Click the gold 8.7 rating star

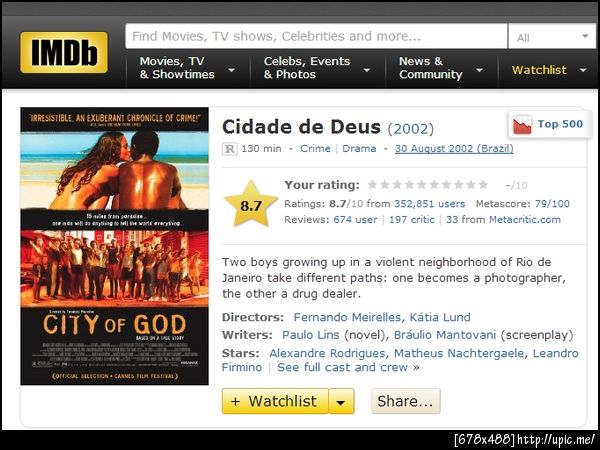[x=251, y=204]
